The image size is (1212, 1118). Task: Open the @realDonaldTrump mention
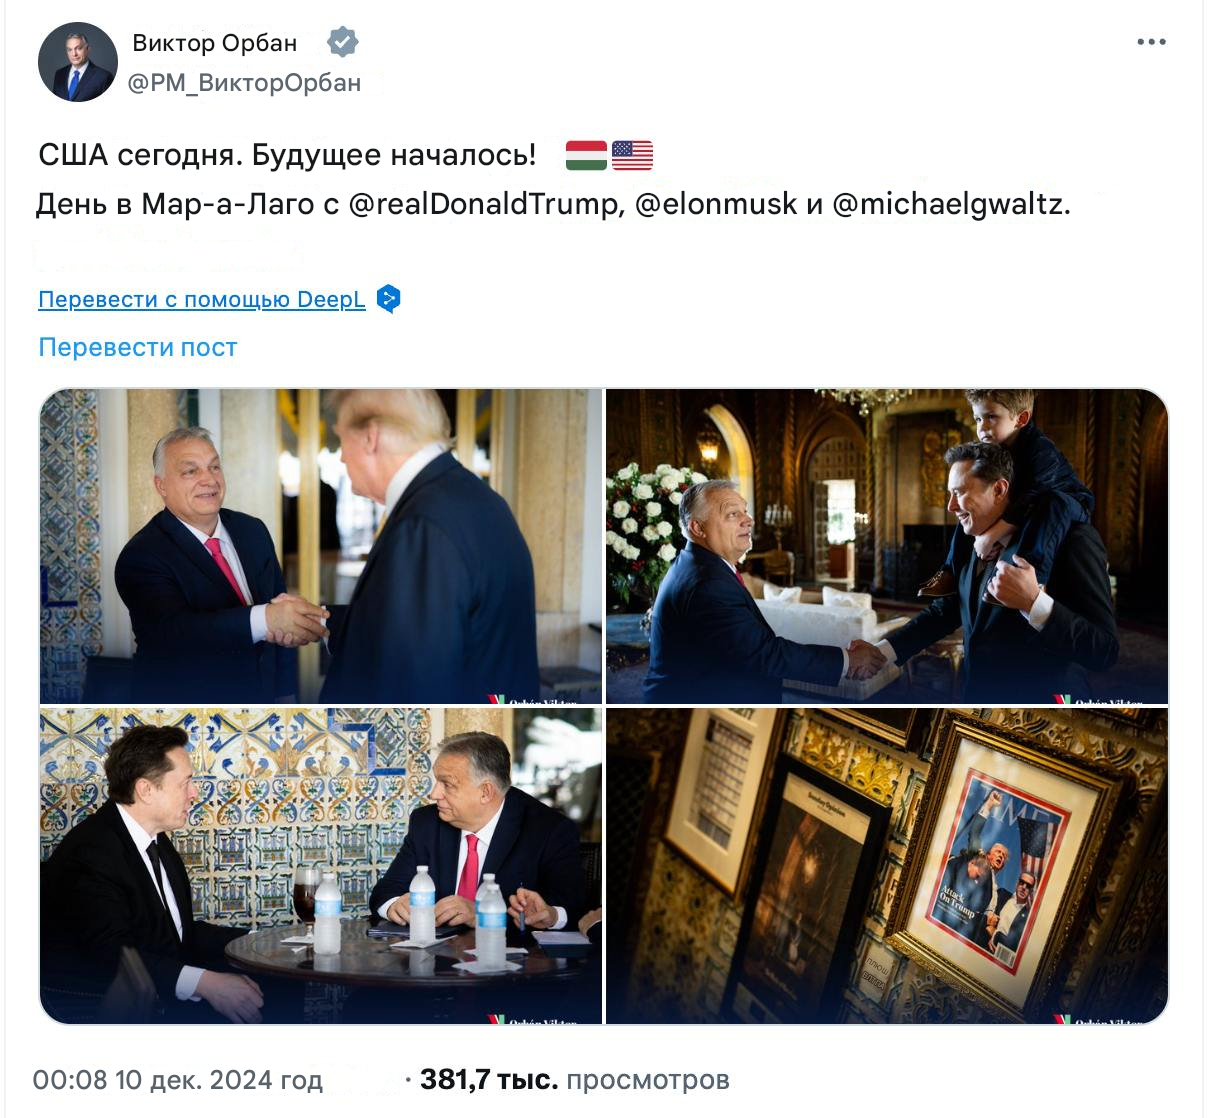[483, 204]
